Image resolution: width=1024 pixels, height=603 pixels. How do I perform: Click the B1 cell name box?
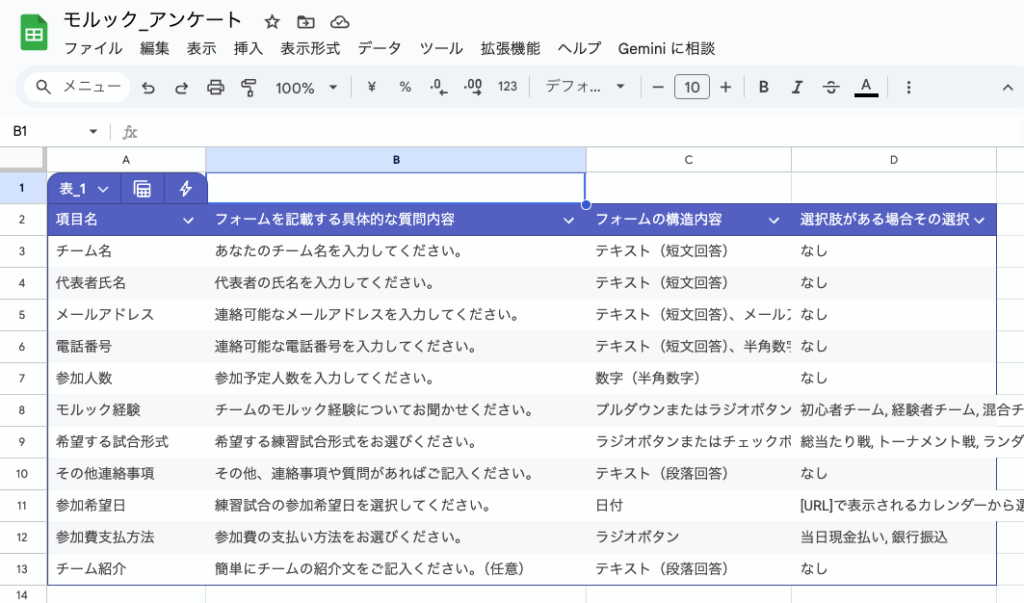pyautogui.click(x=50, y=131)
